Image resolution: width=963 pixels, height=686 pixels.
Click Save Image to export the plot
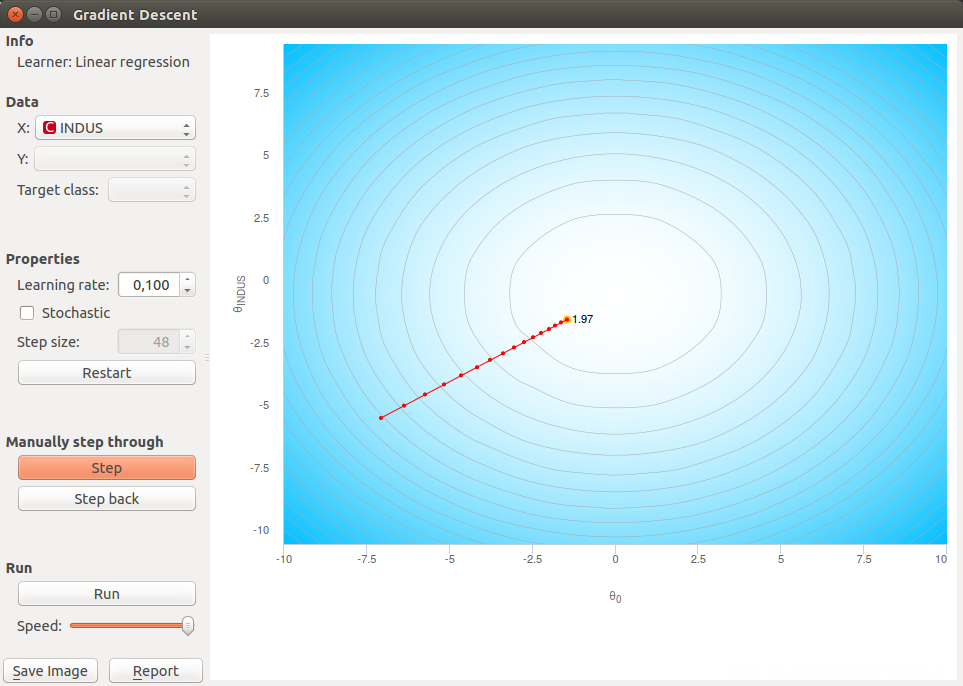pyautogui.click(x=50, y=670)
